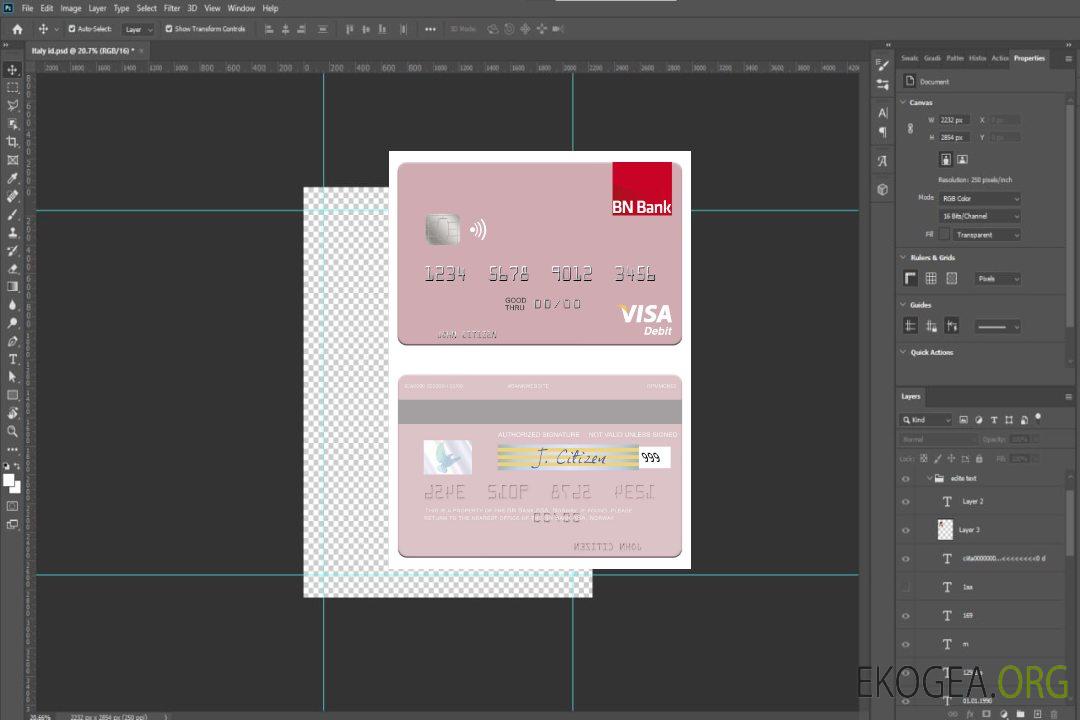Switch to the Actions panel tab
1080x720 pixels.
click(1000, 59)
